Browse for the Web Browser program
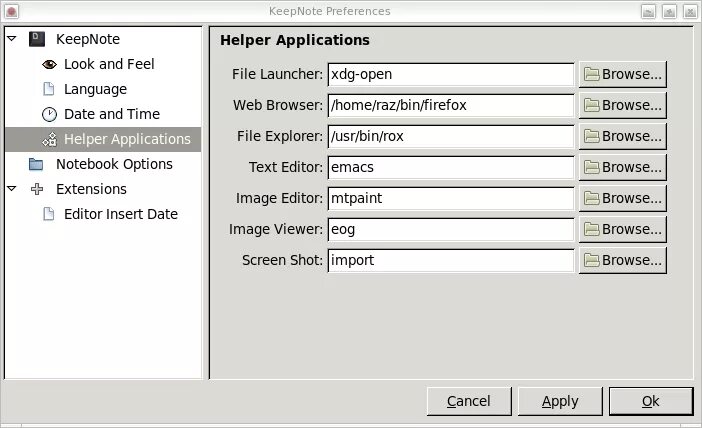Viewport: 702px width, 428px height. click(x=623, y=105)
